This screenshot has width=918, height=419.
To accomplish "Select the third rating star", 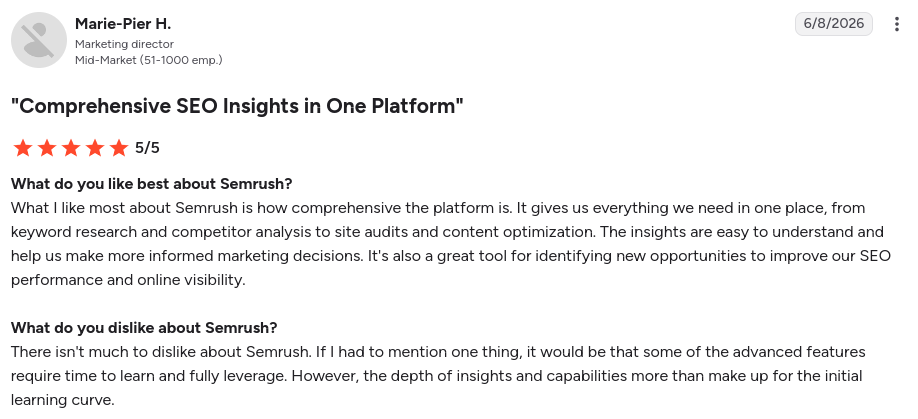I will pyautogui.click(x=71, y=148).
